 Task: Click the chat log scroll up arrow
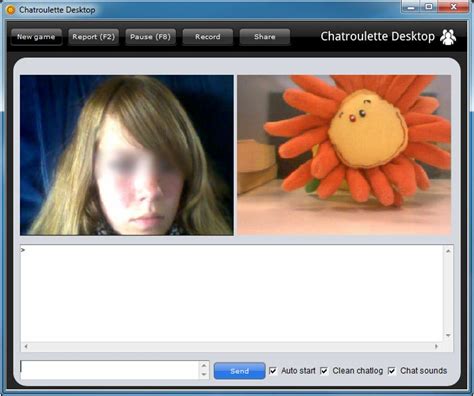click(448, 251)
